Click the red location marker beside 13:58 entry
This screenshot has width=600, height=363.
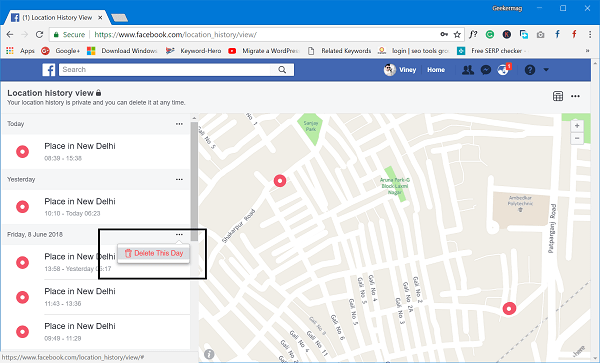[23, 262]
